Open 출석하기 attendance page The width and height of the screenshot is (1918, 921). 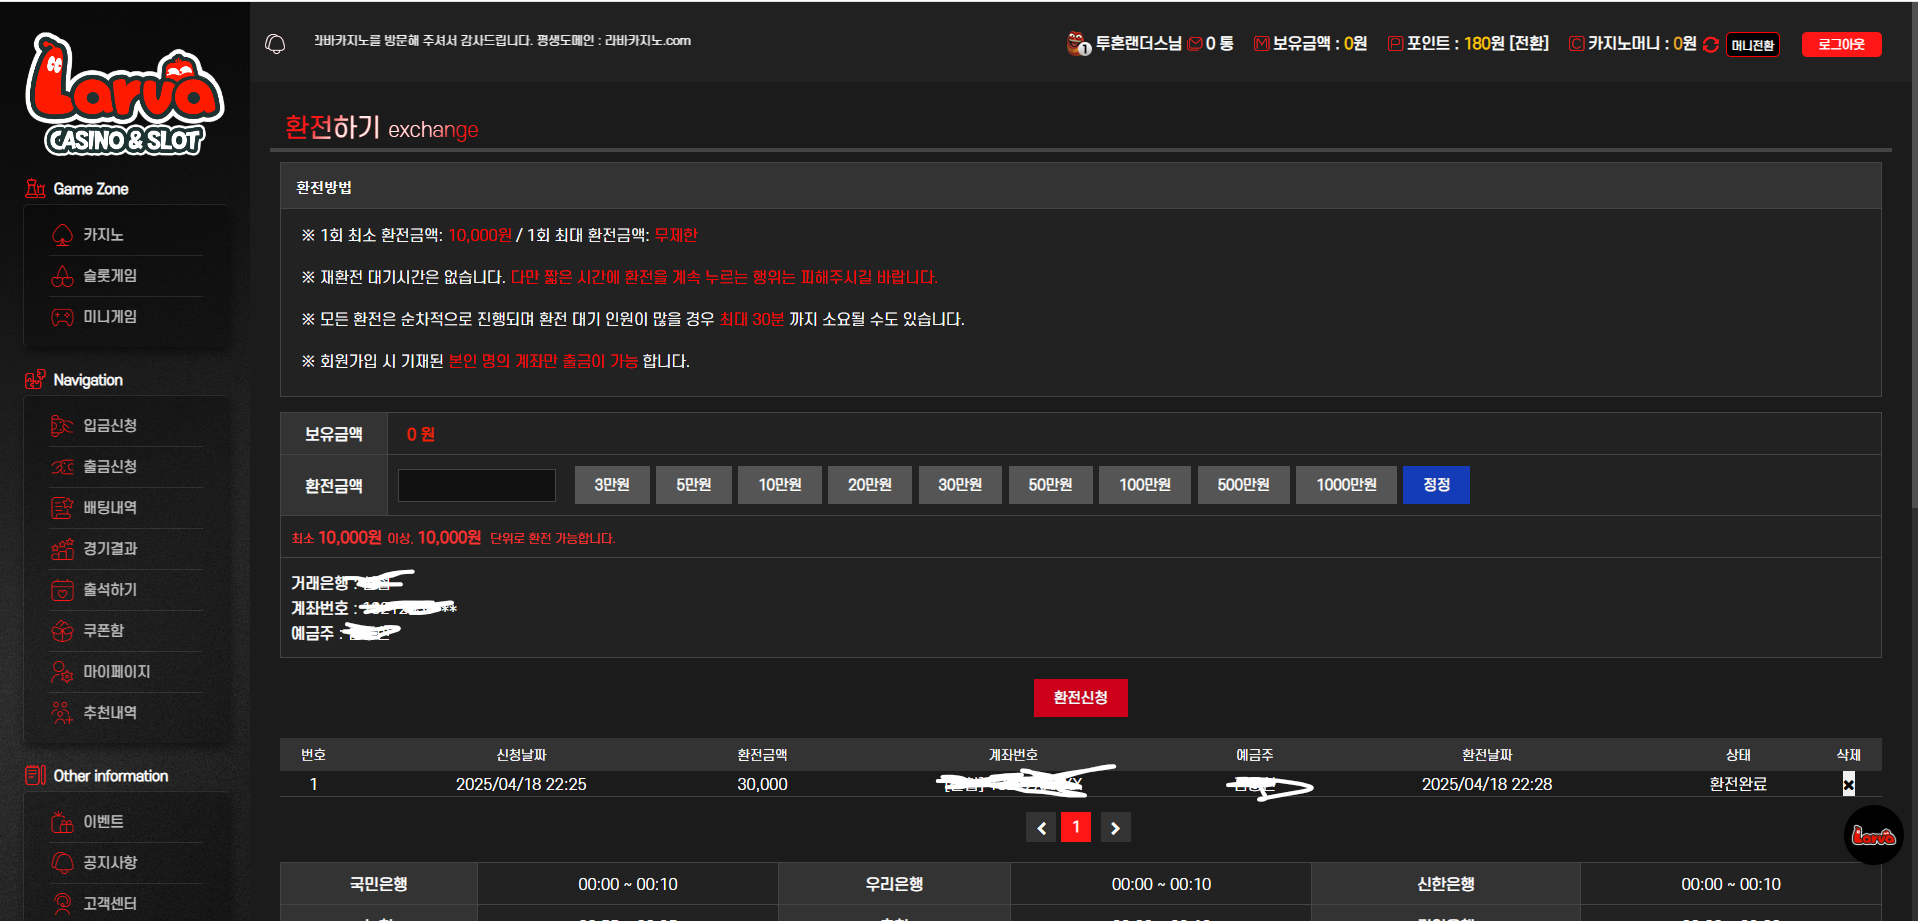(109, 590)
